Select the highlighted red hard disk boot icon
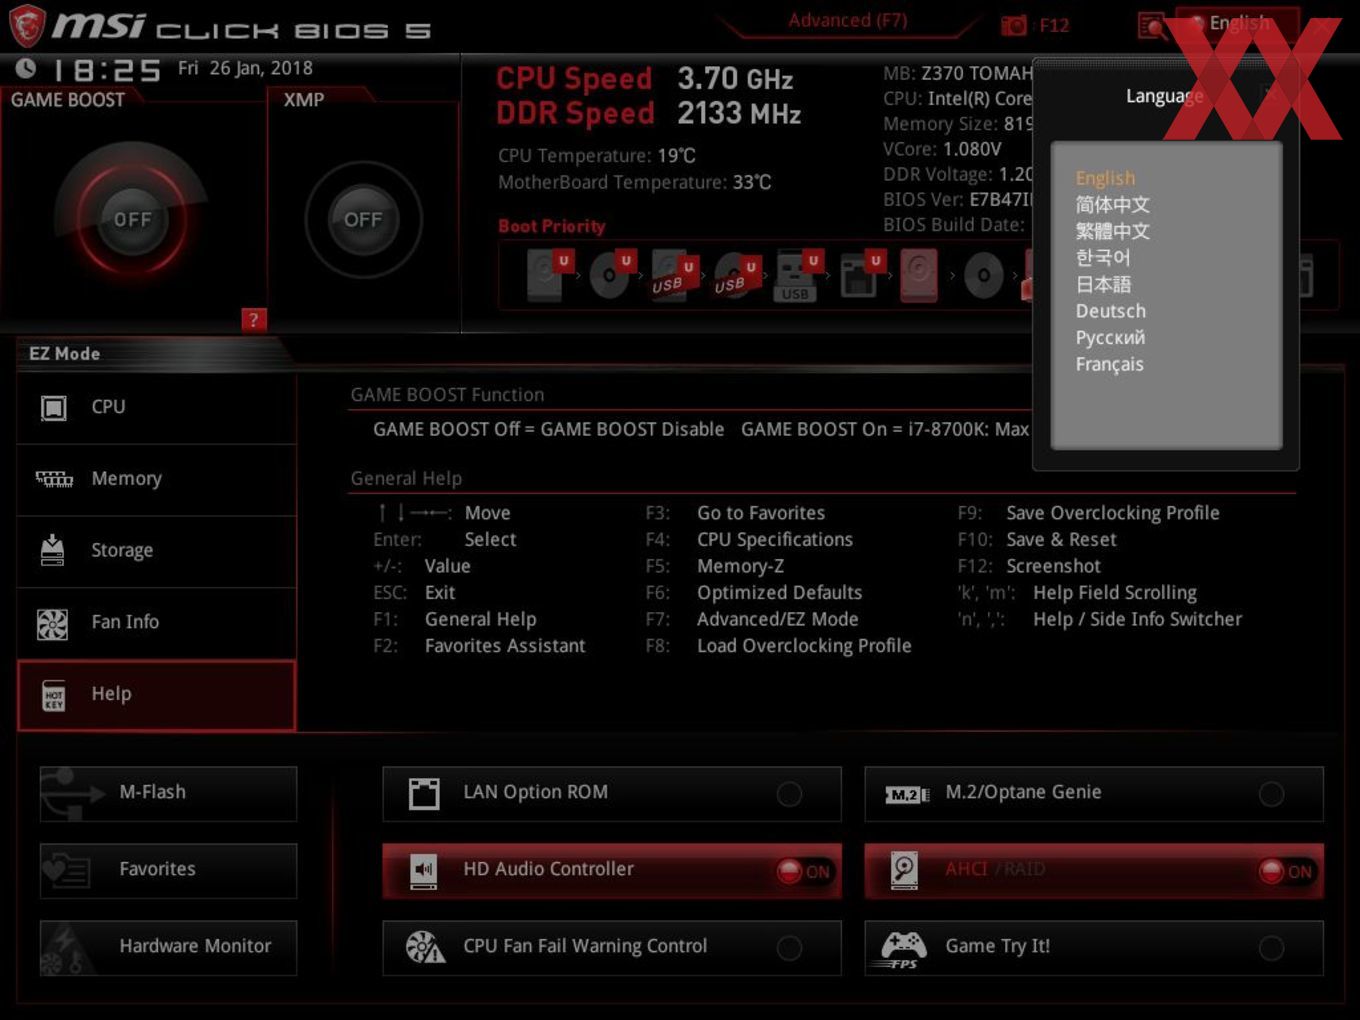This screenshot has height=1020, width=1360. [919, 275]
